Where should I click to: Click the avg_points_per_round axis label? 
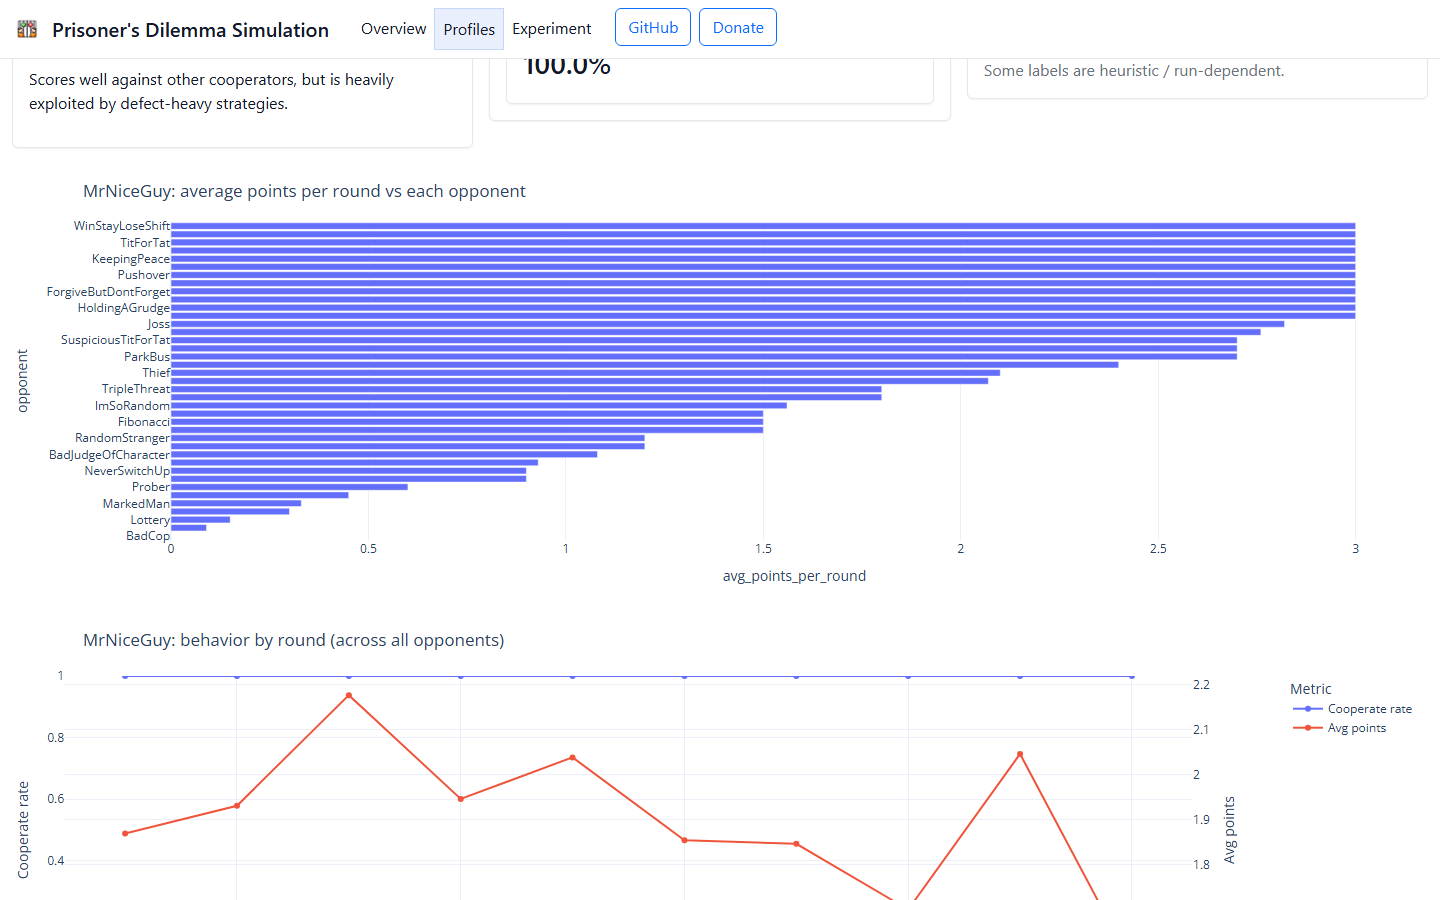point(794,576)
